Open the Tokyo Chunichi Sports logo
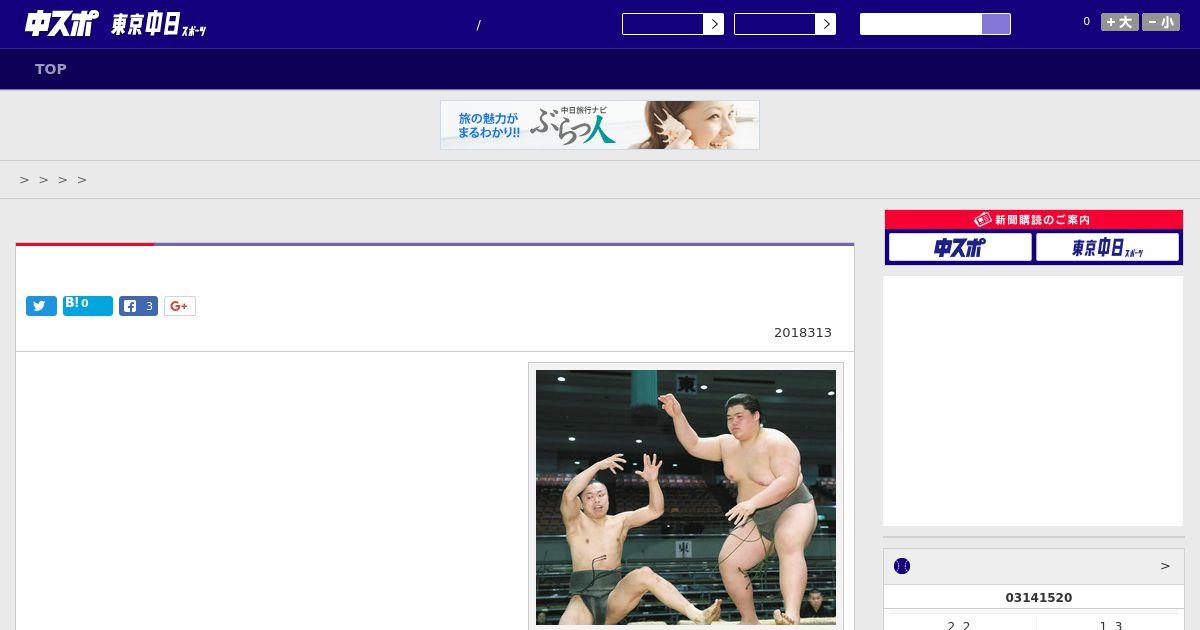Viewport: 1200px width, 630px height. [x=159, y=25]
